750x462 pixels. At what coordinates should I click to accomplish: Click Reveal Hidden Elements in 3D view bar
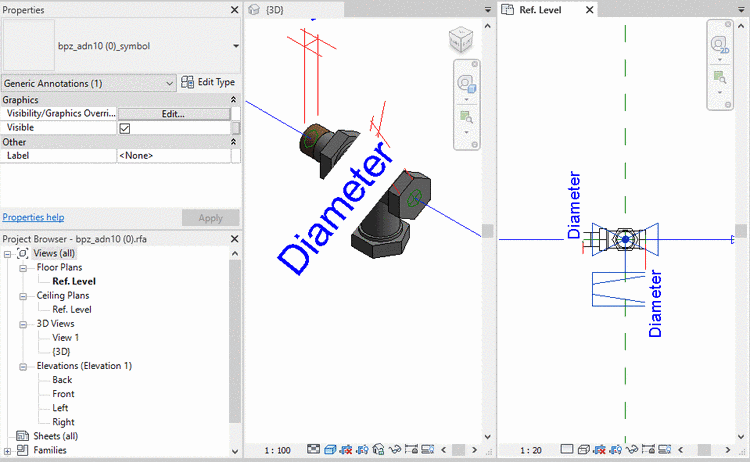click(411, 449)
